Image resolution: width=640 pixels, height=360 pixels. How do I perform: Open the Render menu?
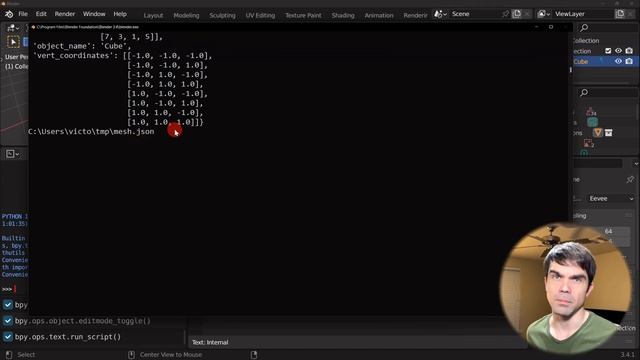(x=64, y=14)
